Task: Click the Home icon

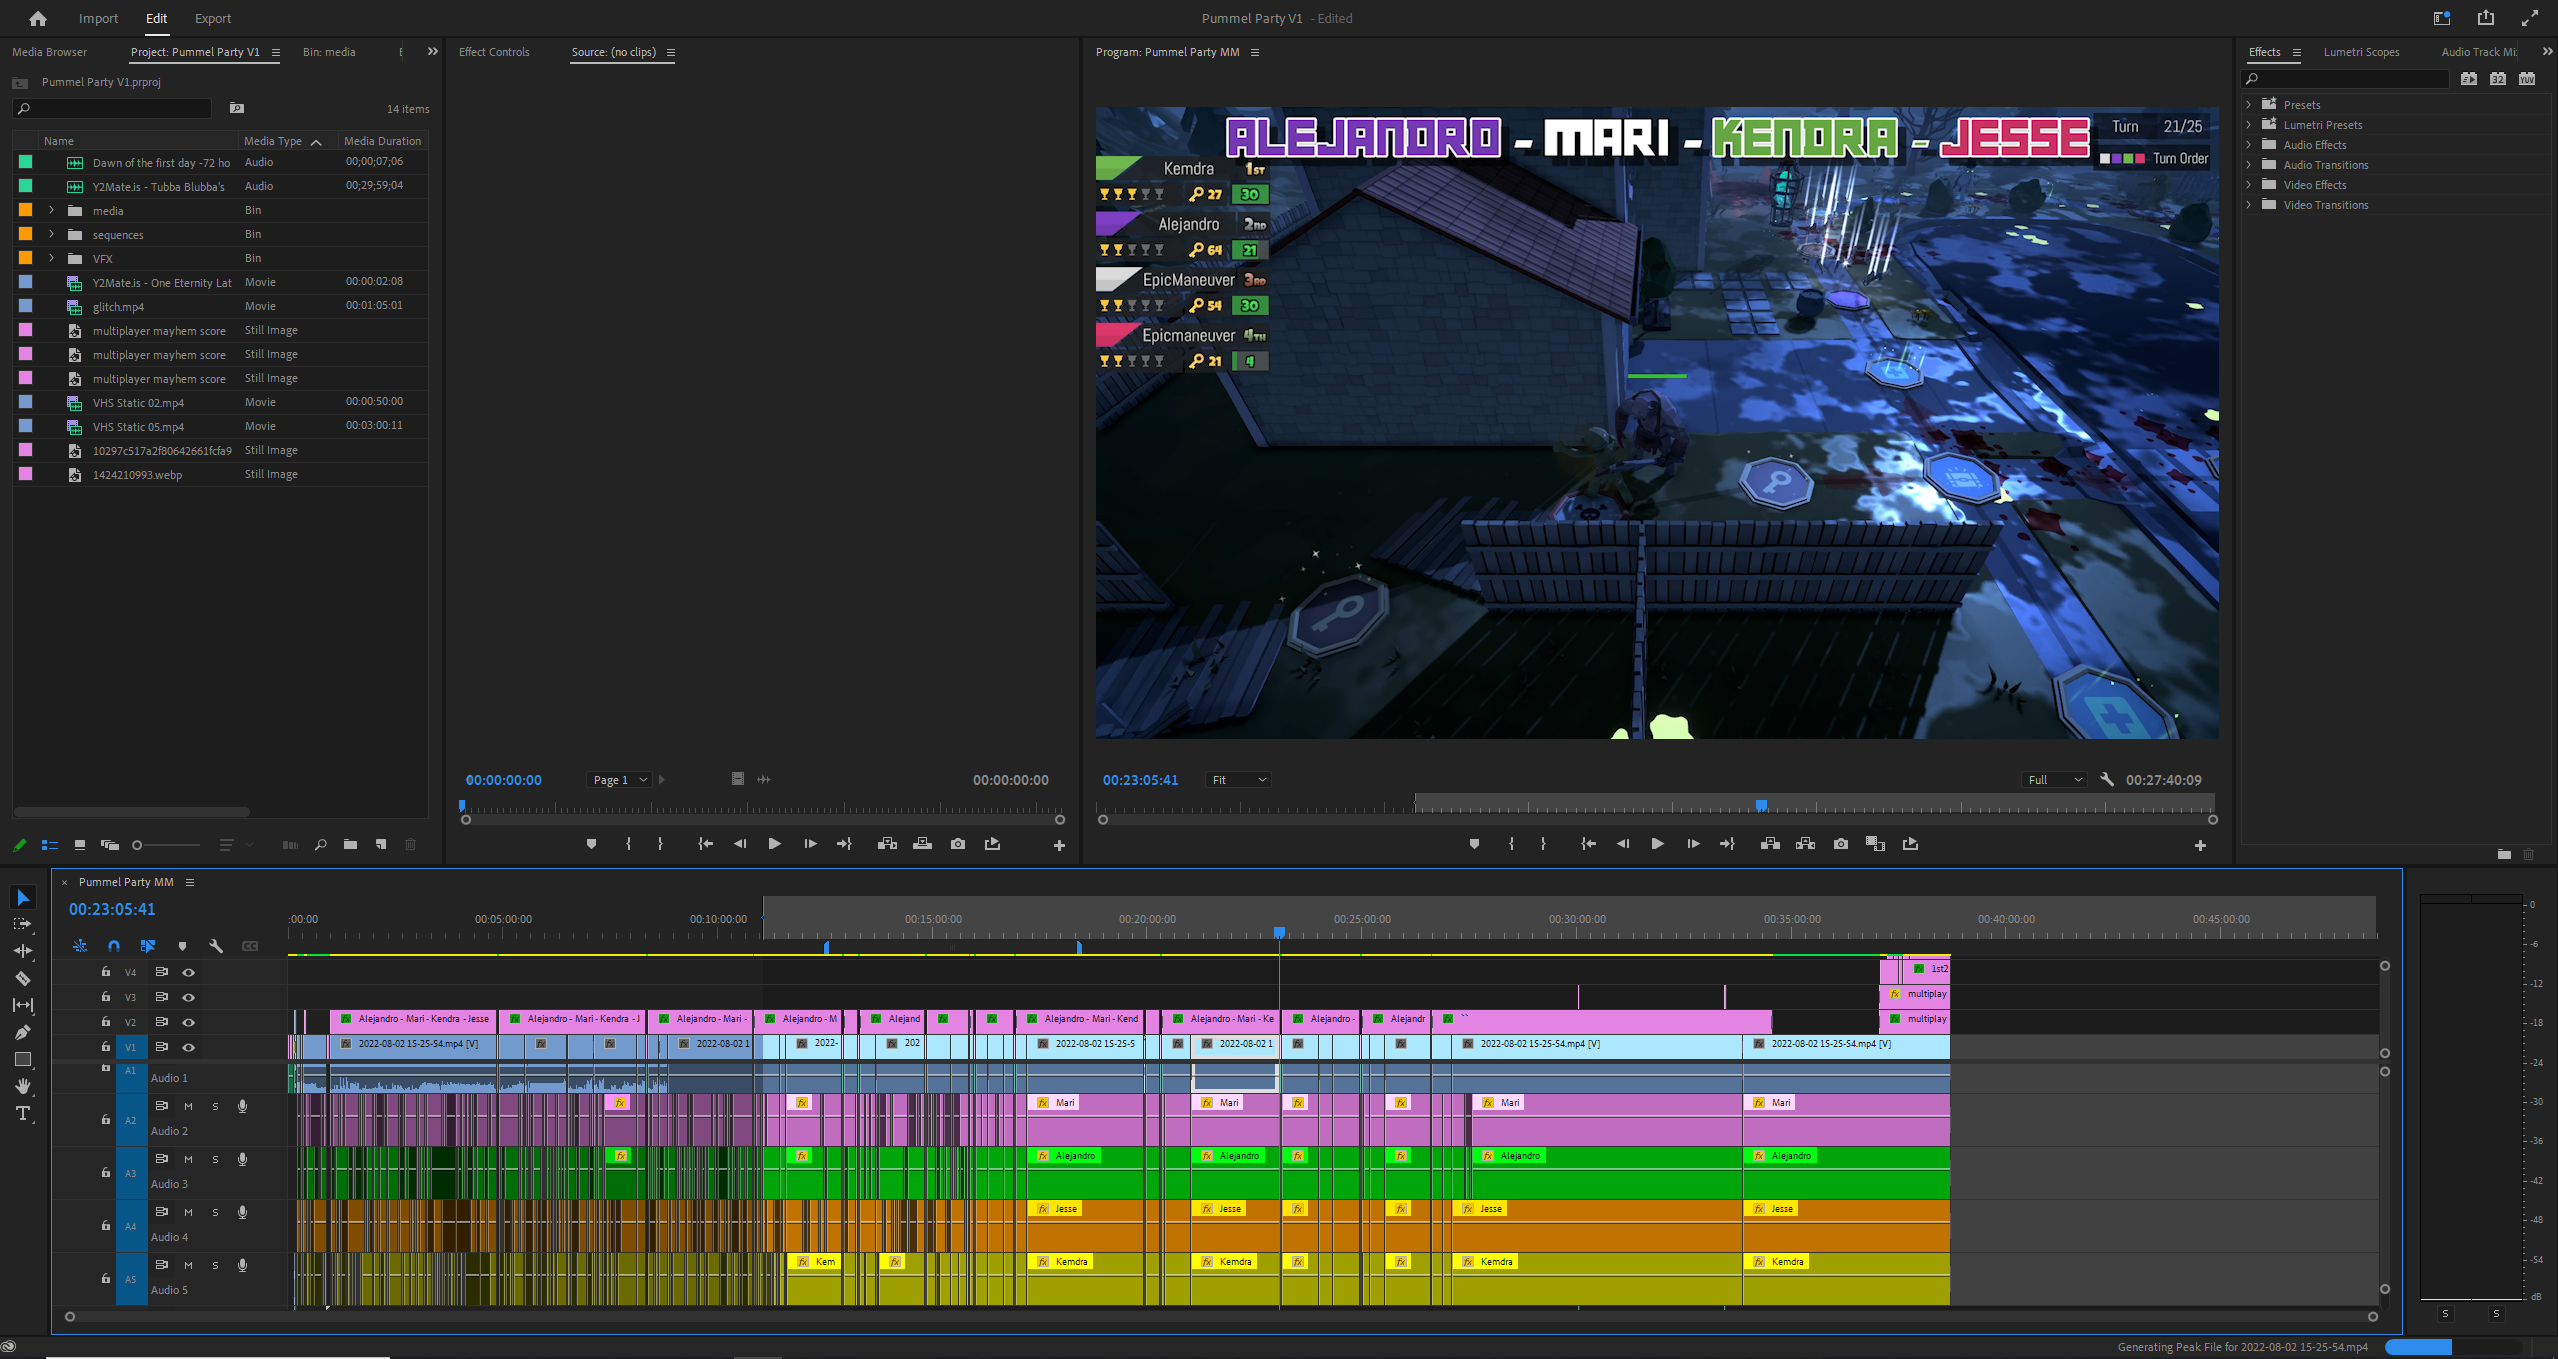Action: [x=38, y=18]
